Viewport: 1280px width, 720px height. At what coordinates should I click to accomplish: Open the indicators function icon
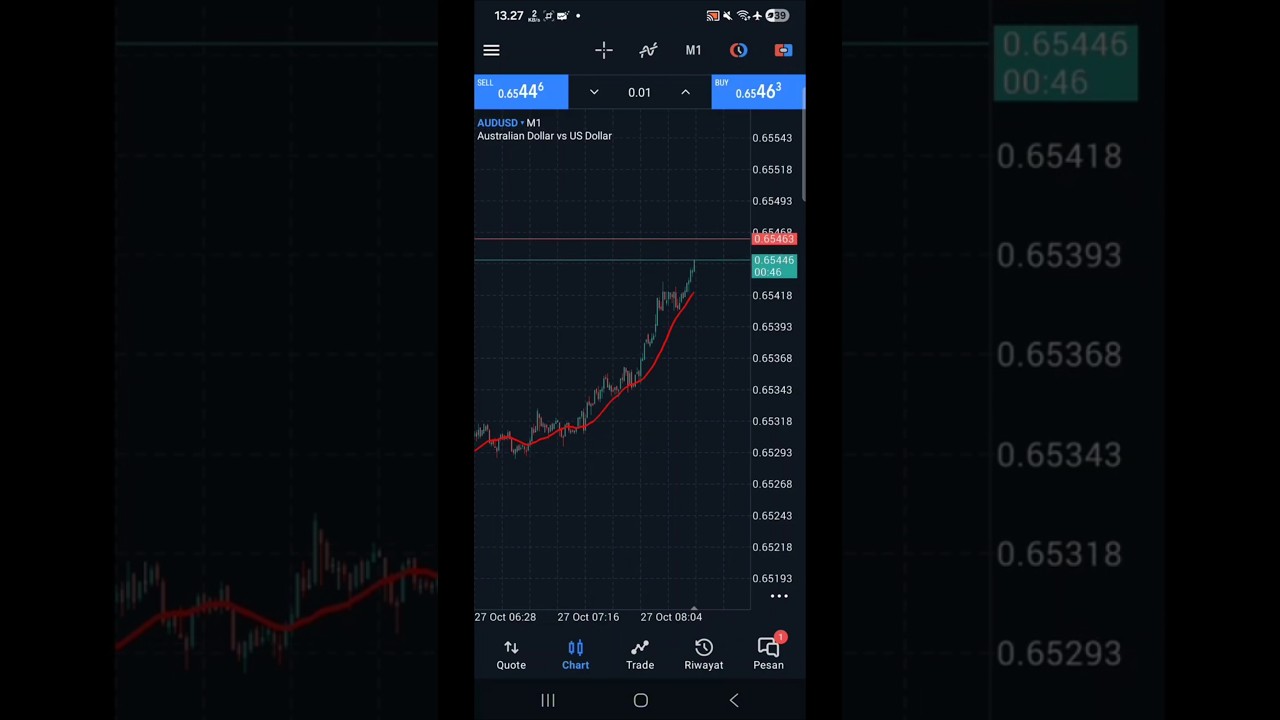649,50
